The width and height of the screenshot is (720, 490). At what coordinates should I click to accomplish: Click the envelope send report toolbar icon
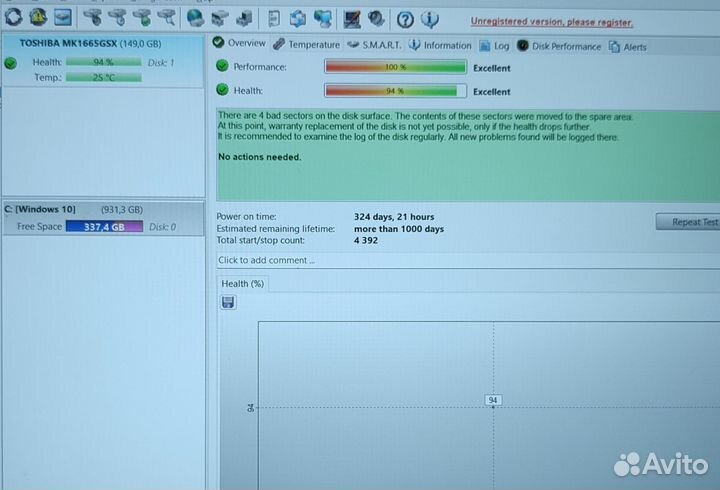pyautogui.click(x=63, y=17)
